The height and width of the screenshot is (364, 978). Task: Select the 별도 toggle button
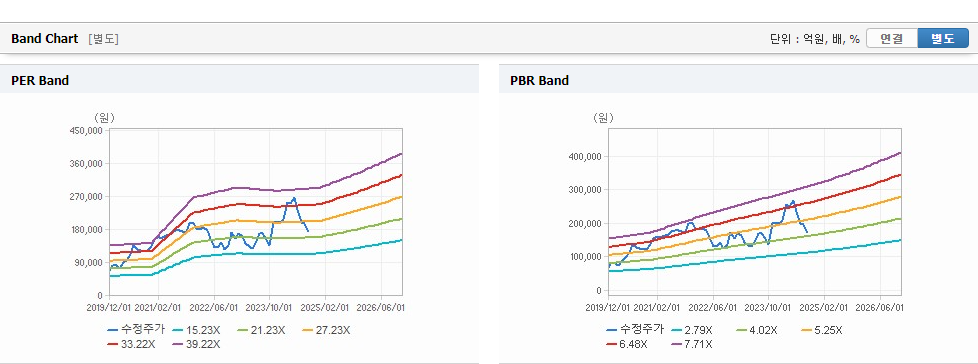942,38
